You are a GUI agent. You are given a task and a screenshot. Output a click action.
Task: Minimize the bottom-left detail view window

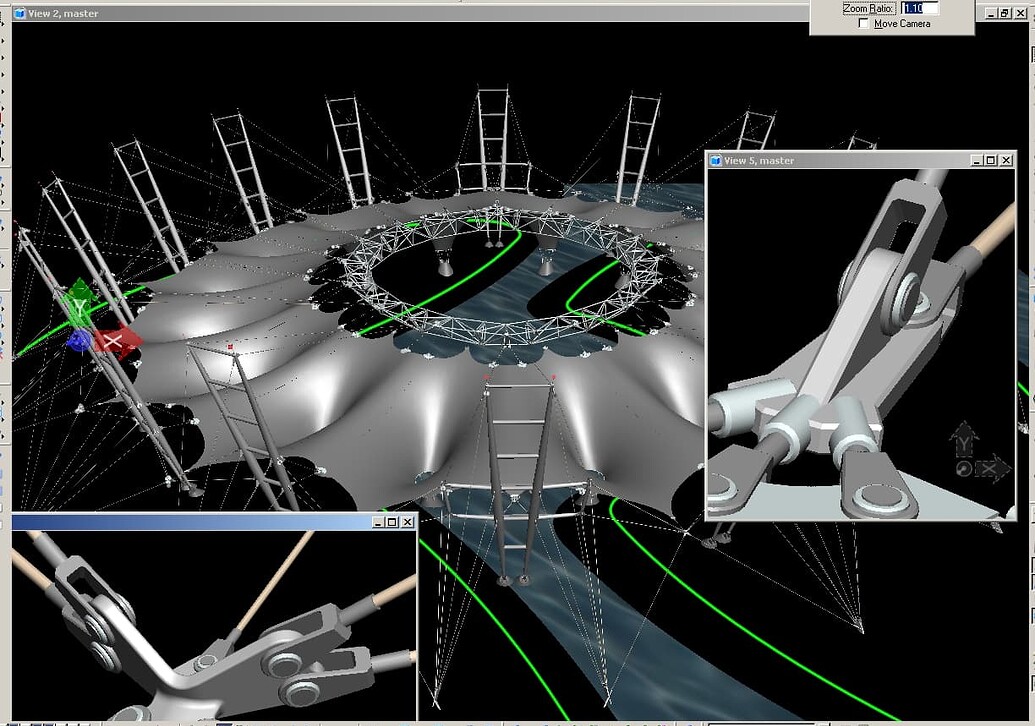(x=376, y=522)
